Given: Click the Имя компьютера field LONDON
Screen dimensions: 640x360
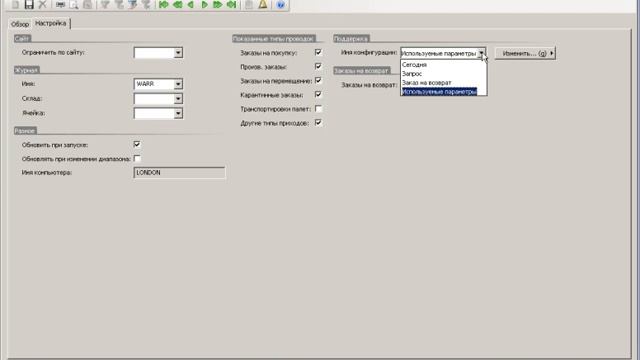Looking at the screenshot, I should click(179, 173).
